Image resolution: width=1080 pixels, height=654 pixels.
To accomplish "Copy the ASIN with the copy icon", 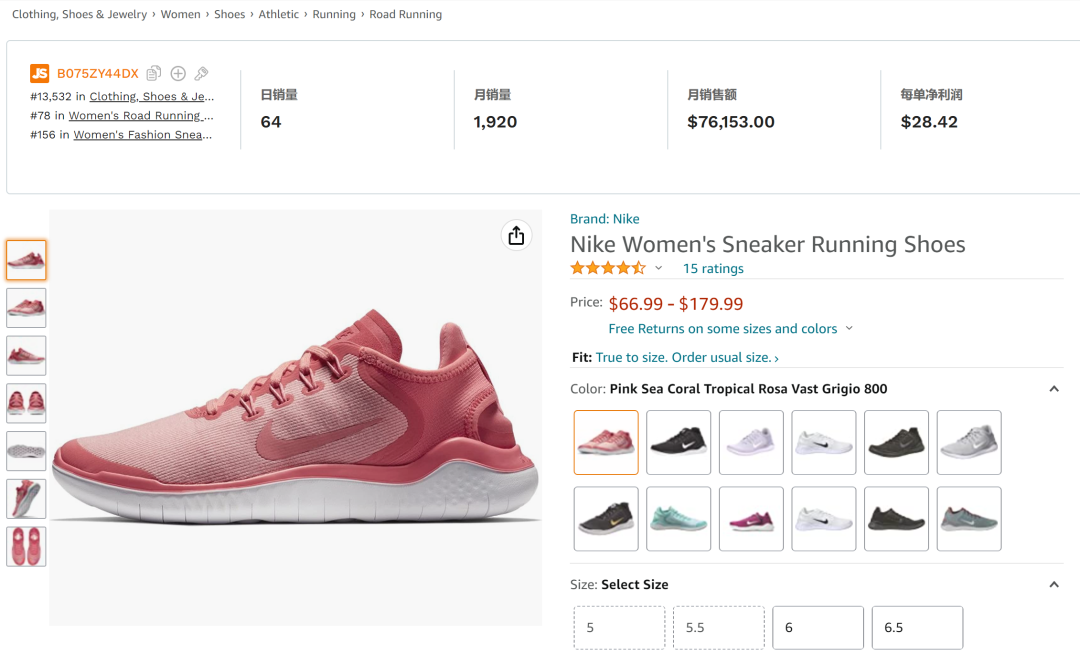I will 154,73.
